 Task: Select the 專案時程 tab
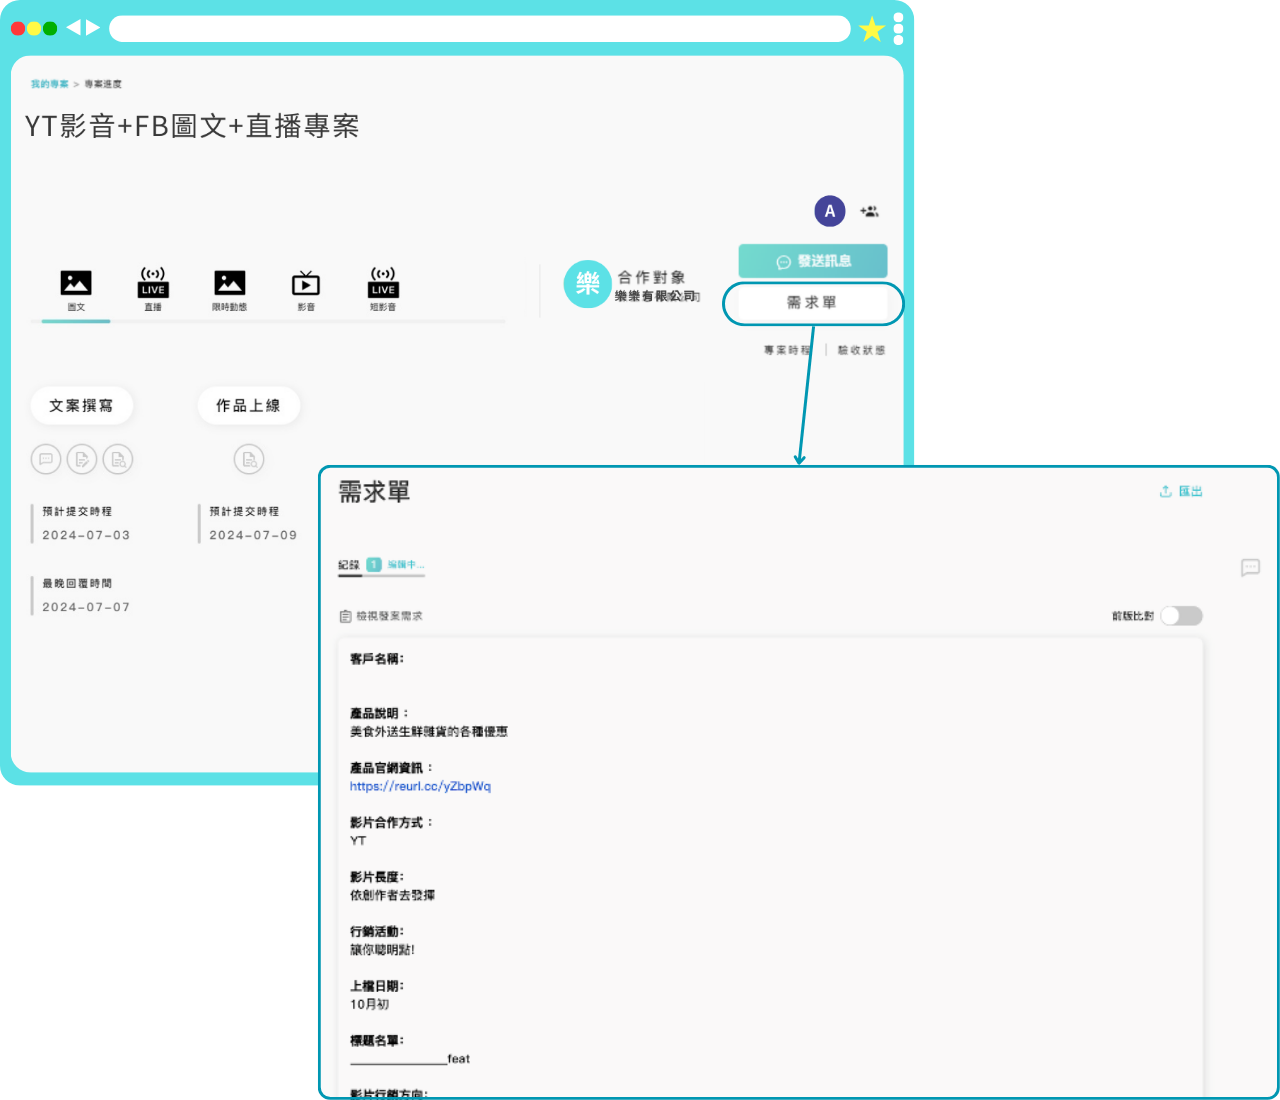point(787,350)
